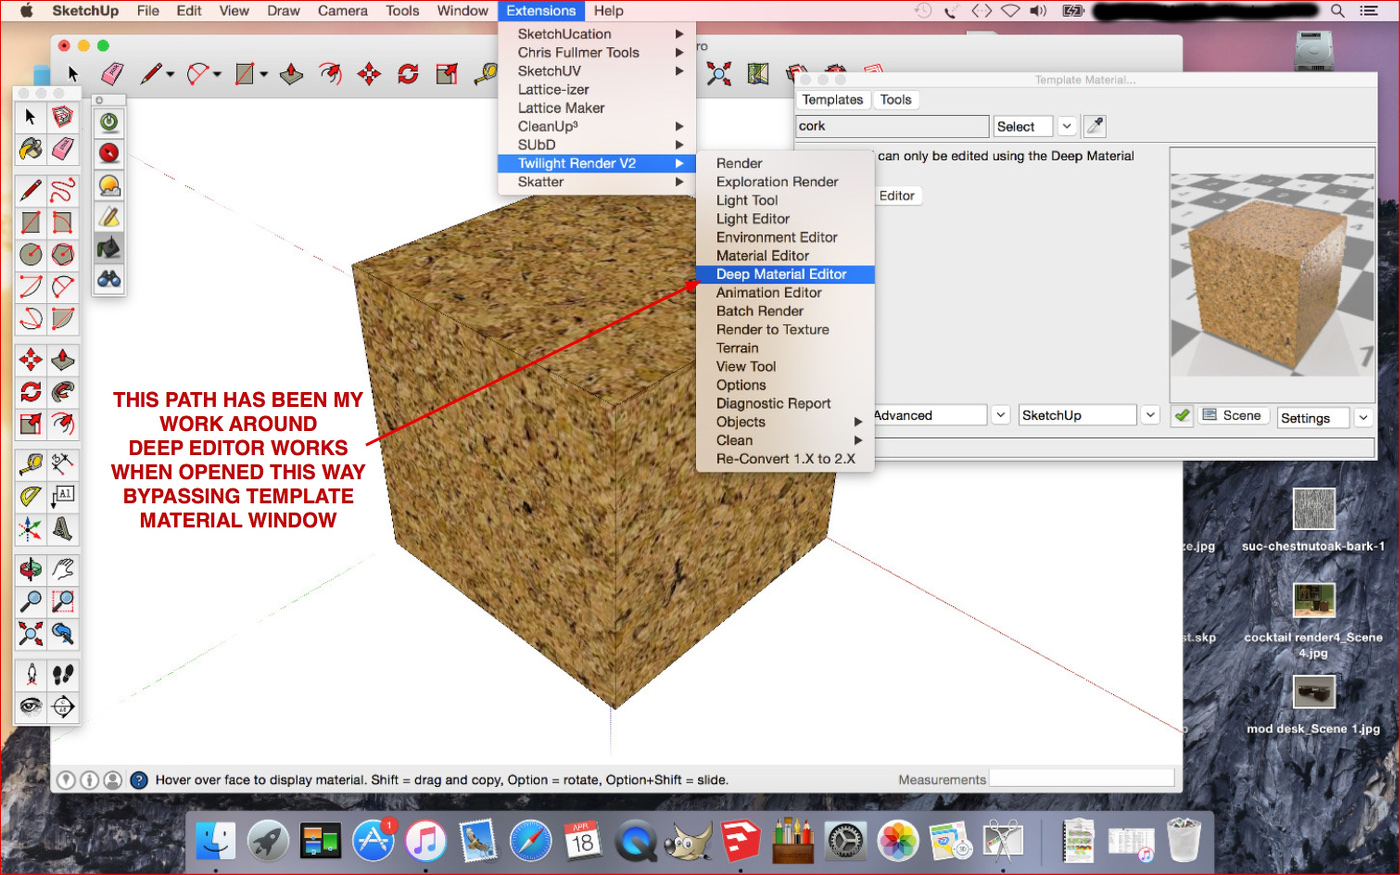The height and width of the screenshot is (875, 1400).
Task: Pick the Eraser tool in the left palette
Action: click(63, 150)
